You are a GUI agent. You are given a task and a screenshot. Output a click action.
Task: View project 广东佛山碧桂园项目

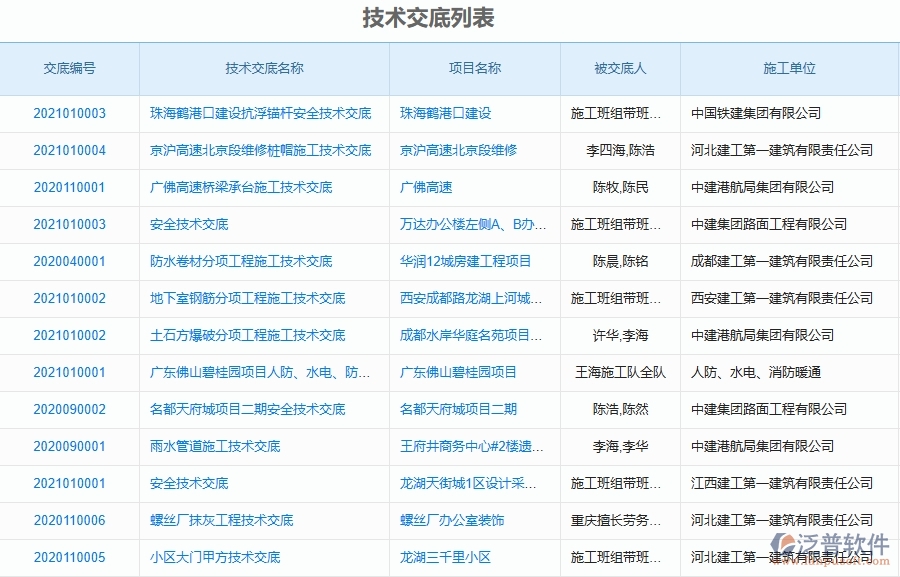point(448,372)
